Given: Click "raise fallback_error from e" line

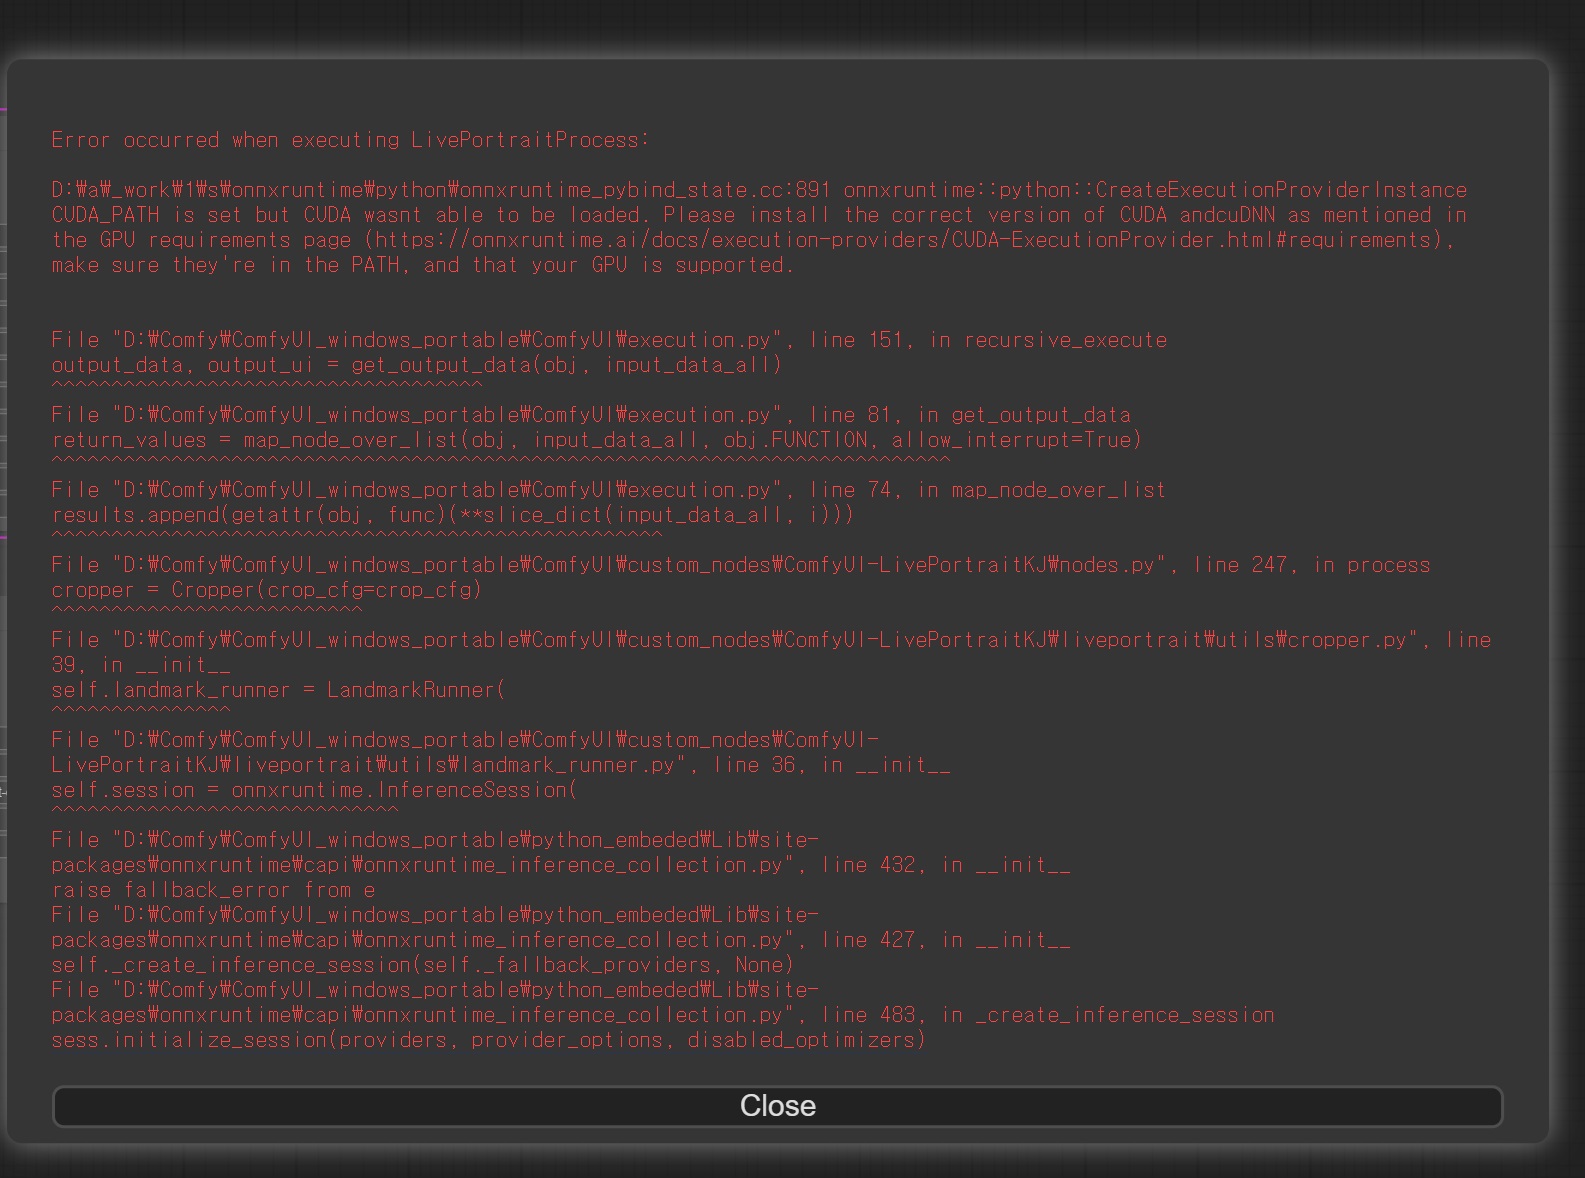Looking at the screenshot, I should [214, 890].
